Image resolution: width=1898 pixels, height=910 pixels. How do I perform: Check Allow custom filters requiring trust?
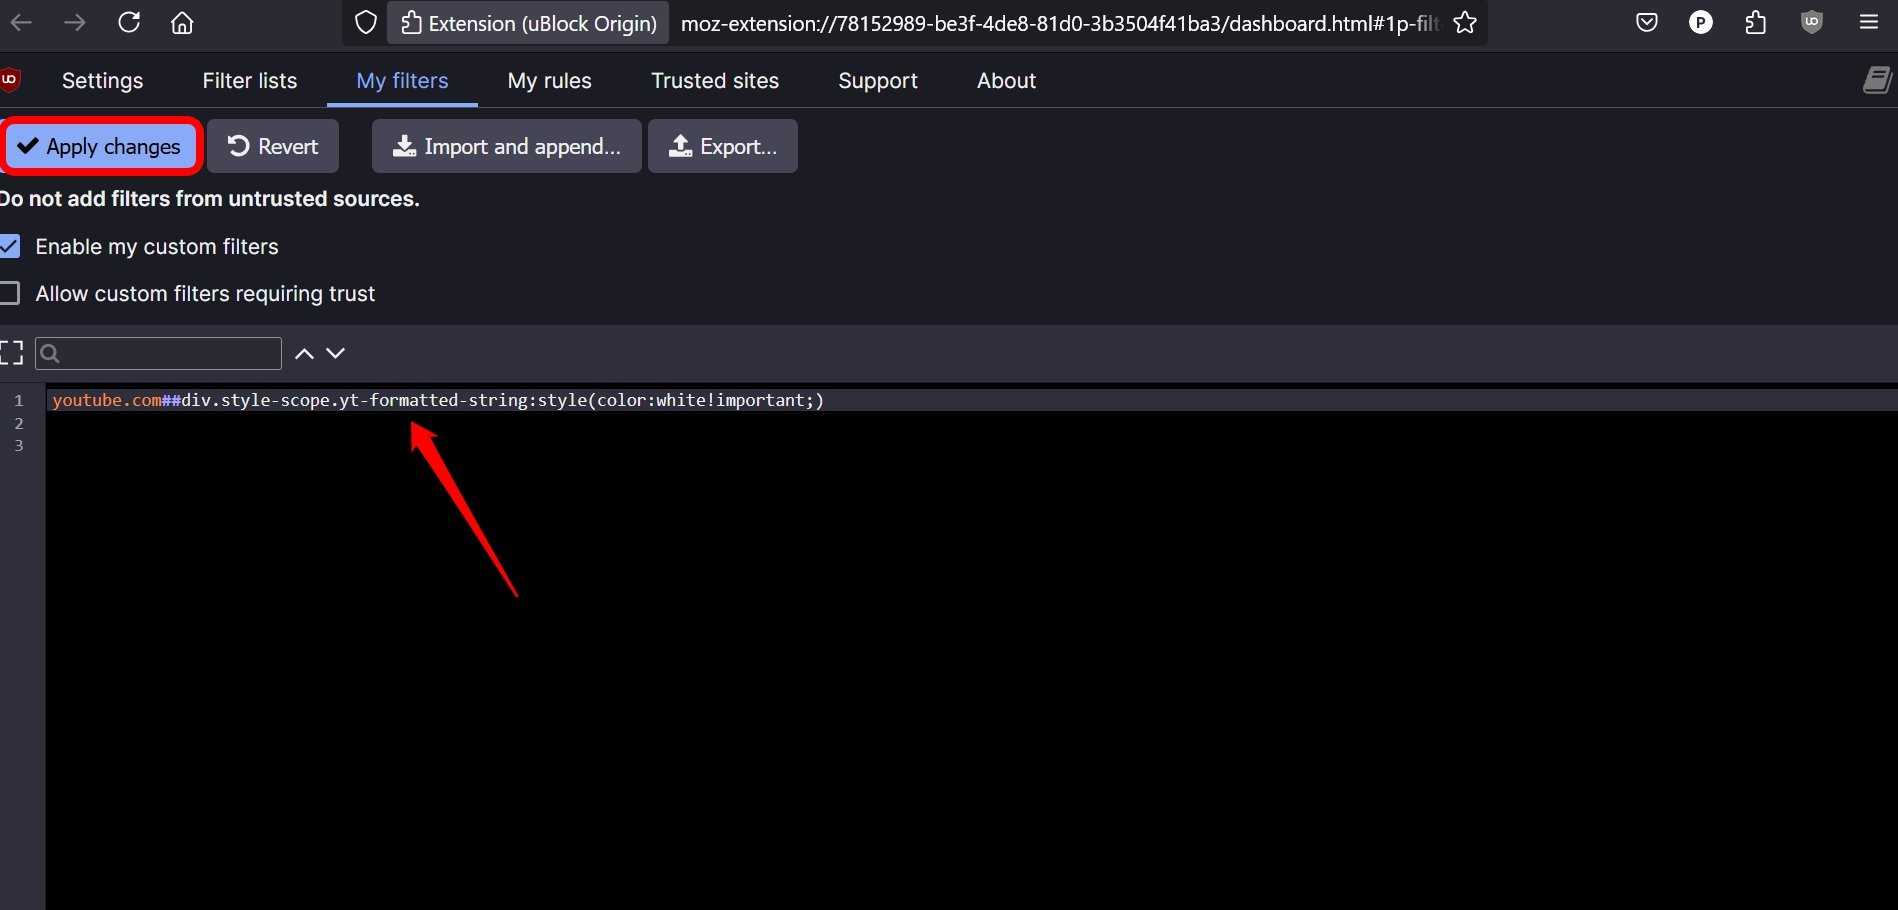pos(10,293)
